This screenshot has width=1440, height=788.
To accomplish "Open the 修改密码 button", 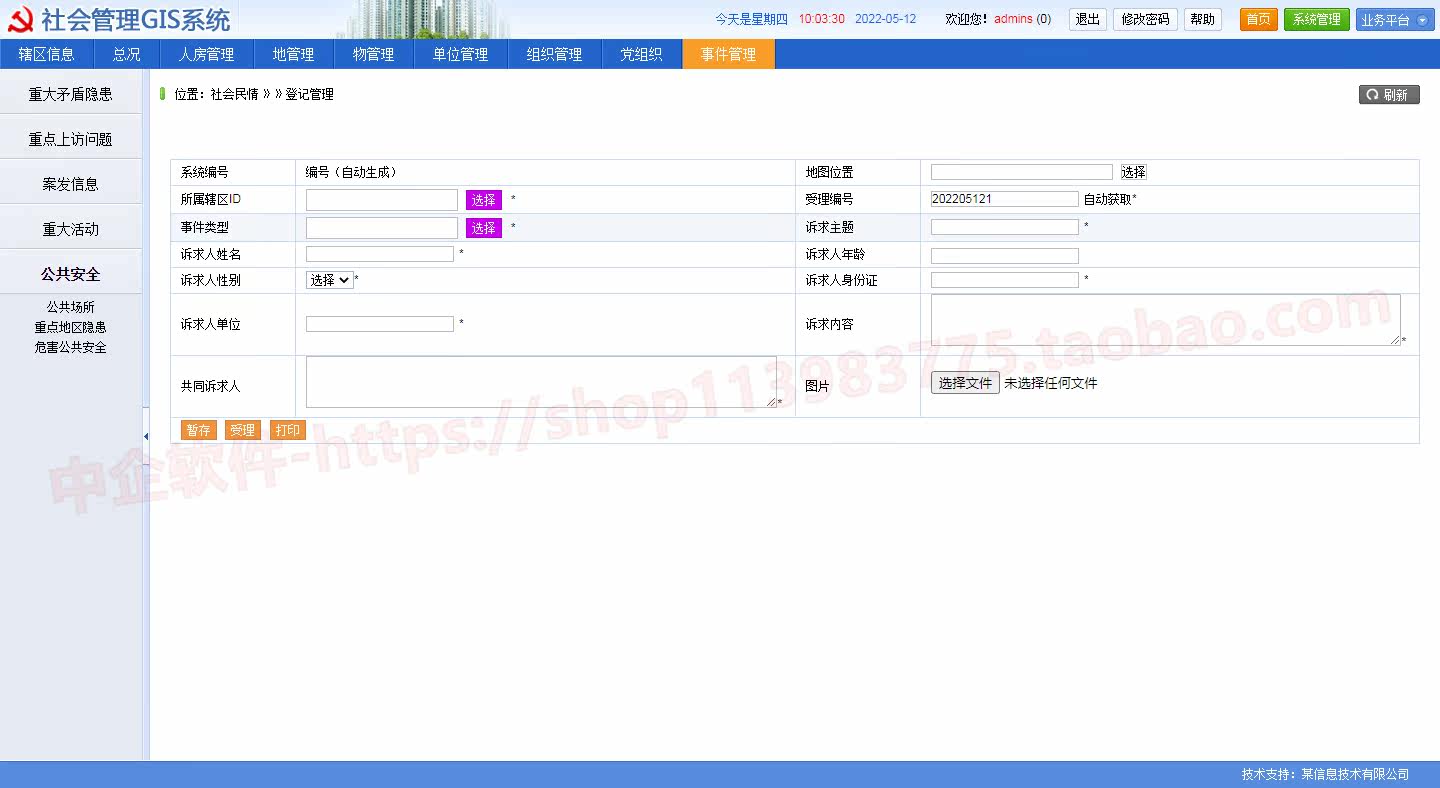I will 1145,19.
